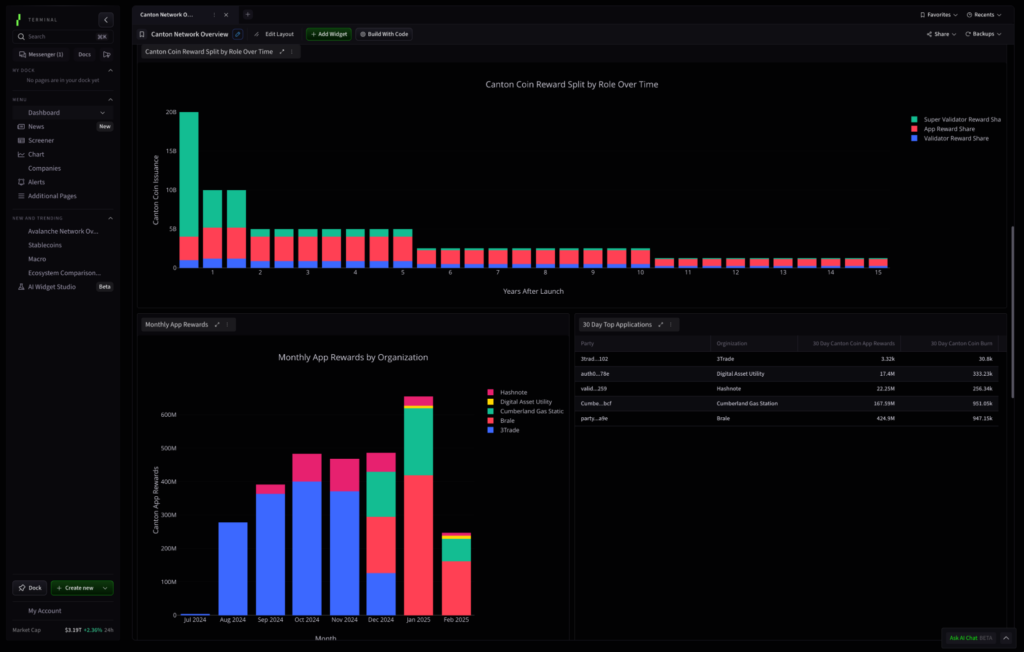Toggle the Brale series in the legend
The image size is (1024, 652).
(501, 421)
